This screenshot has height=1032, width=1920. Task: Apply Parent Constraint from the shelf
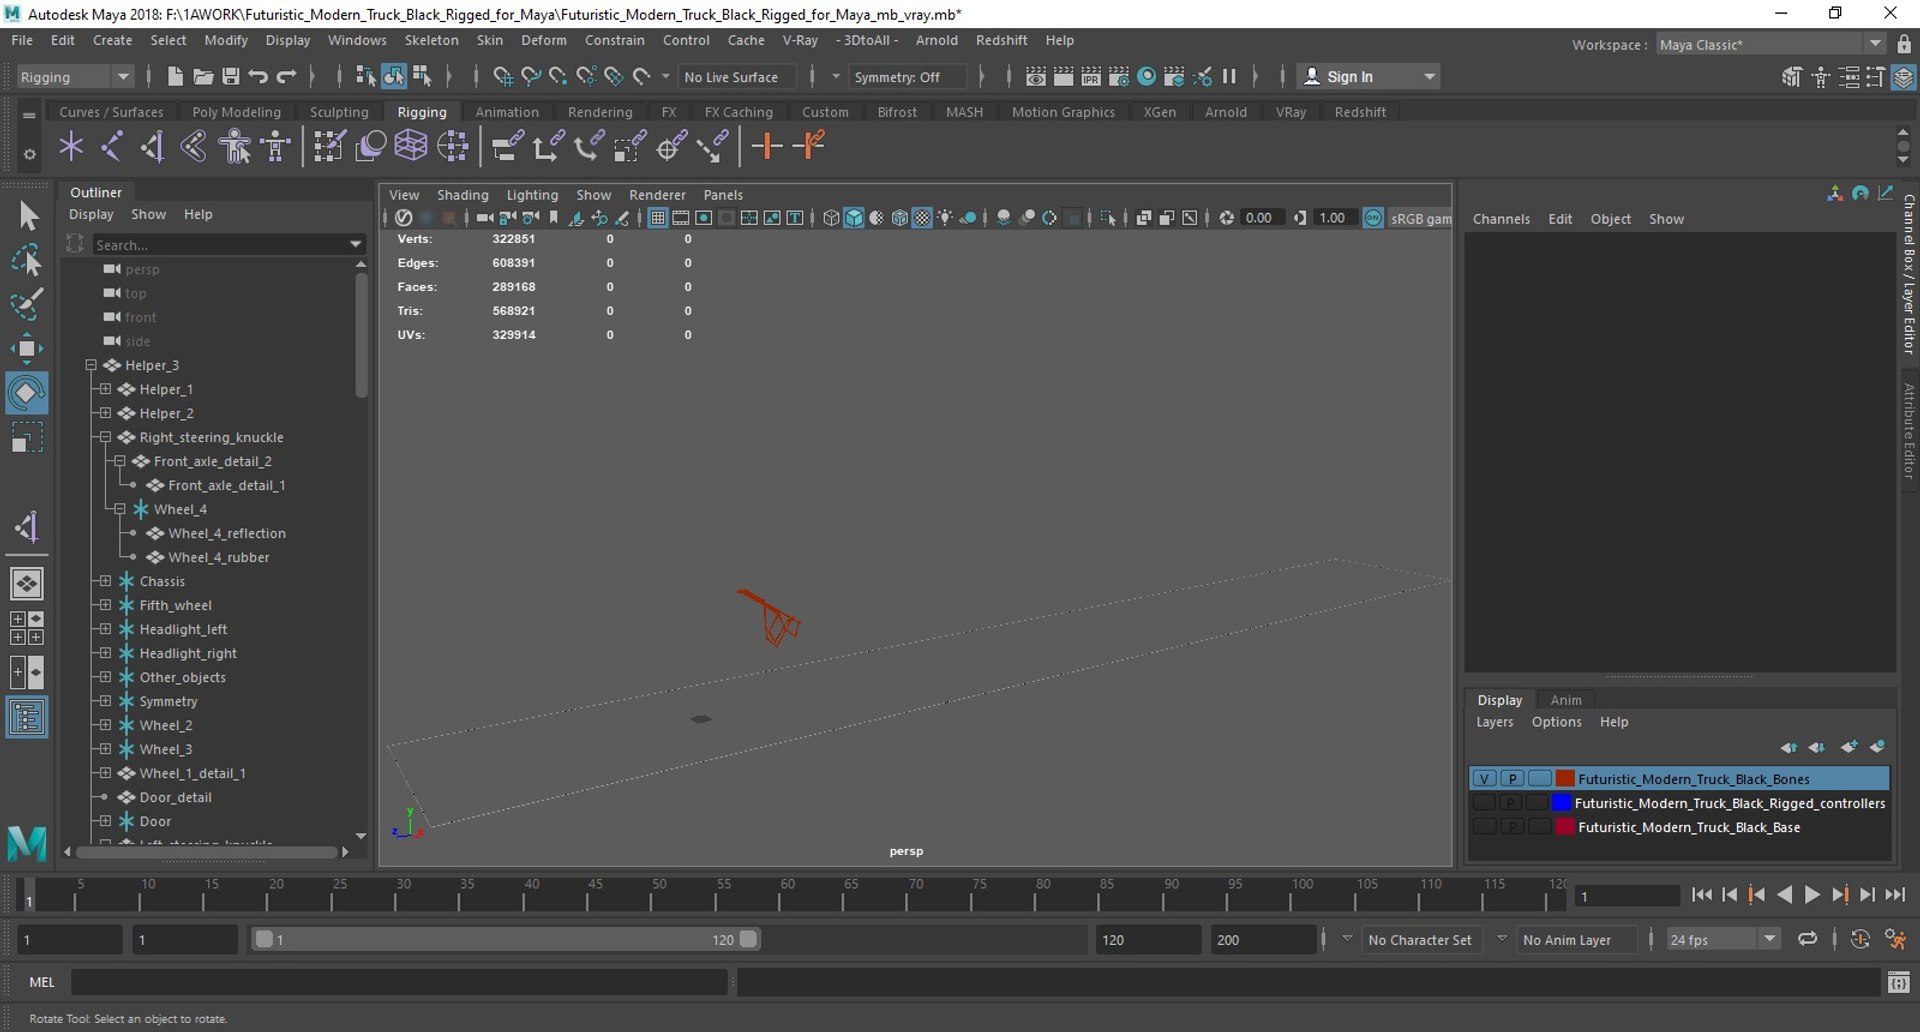pyautogui.click(x=507, y=147)
